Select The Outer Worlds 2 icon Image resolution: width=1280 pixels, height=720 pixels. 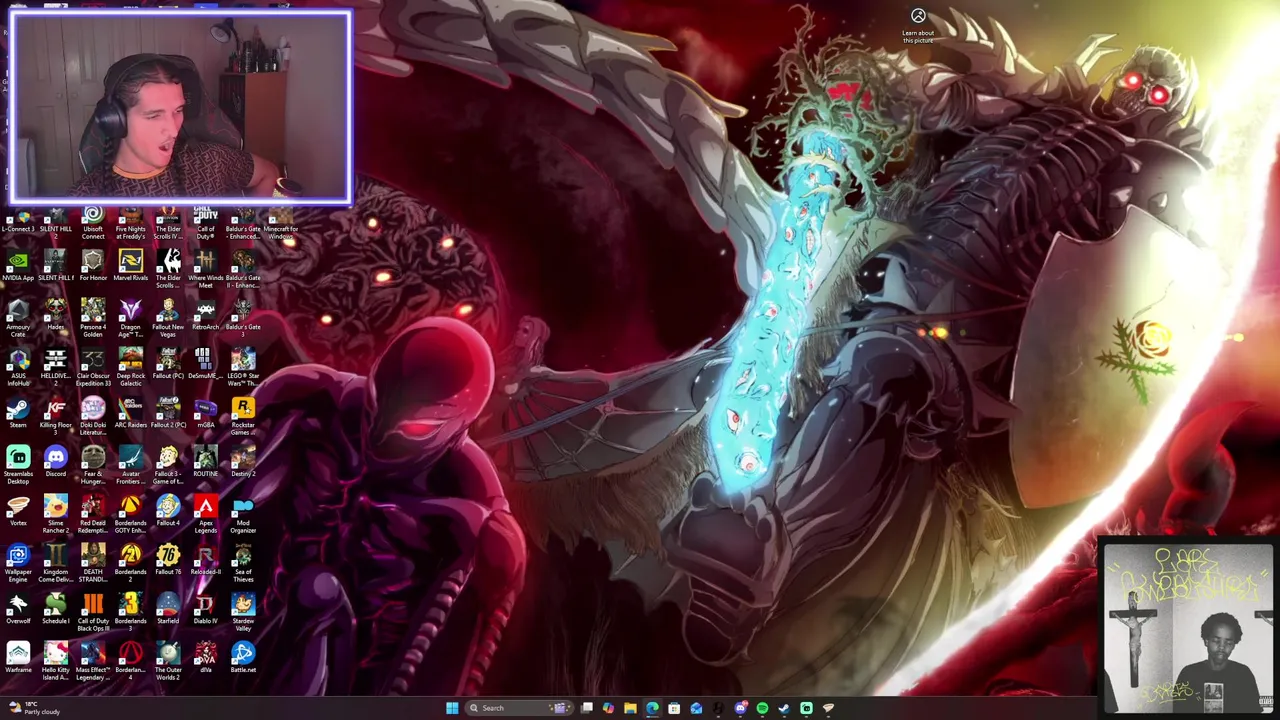(168, 662)
